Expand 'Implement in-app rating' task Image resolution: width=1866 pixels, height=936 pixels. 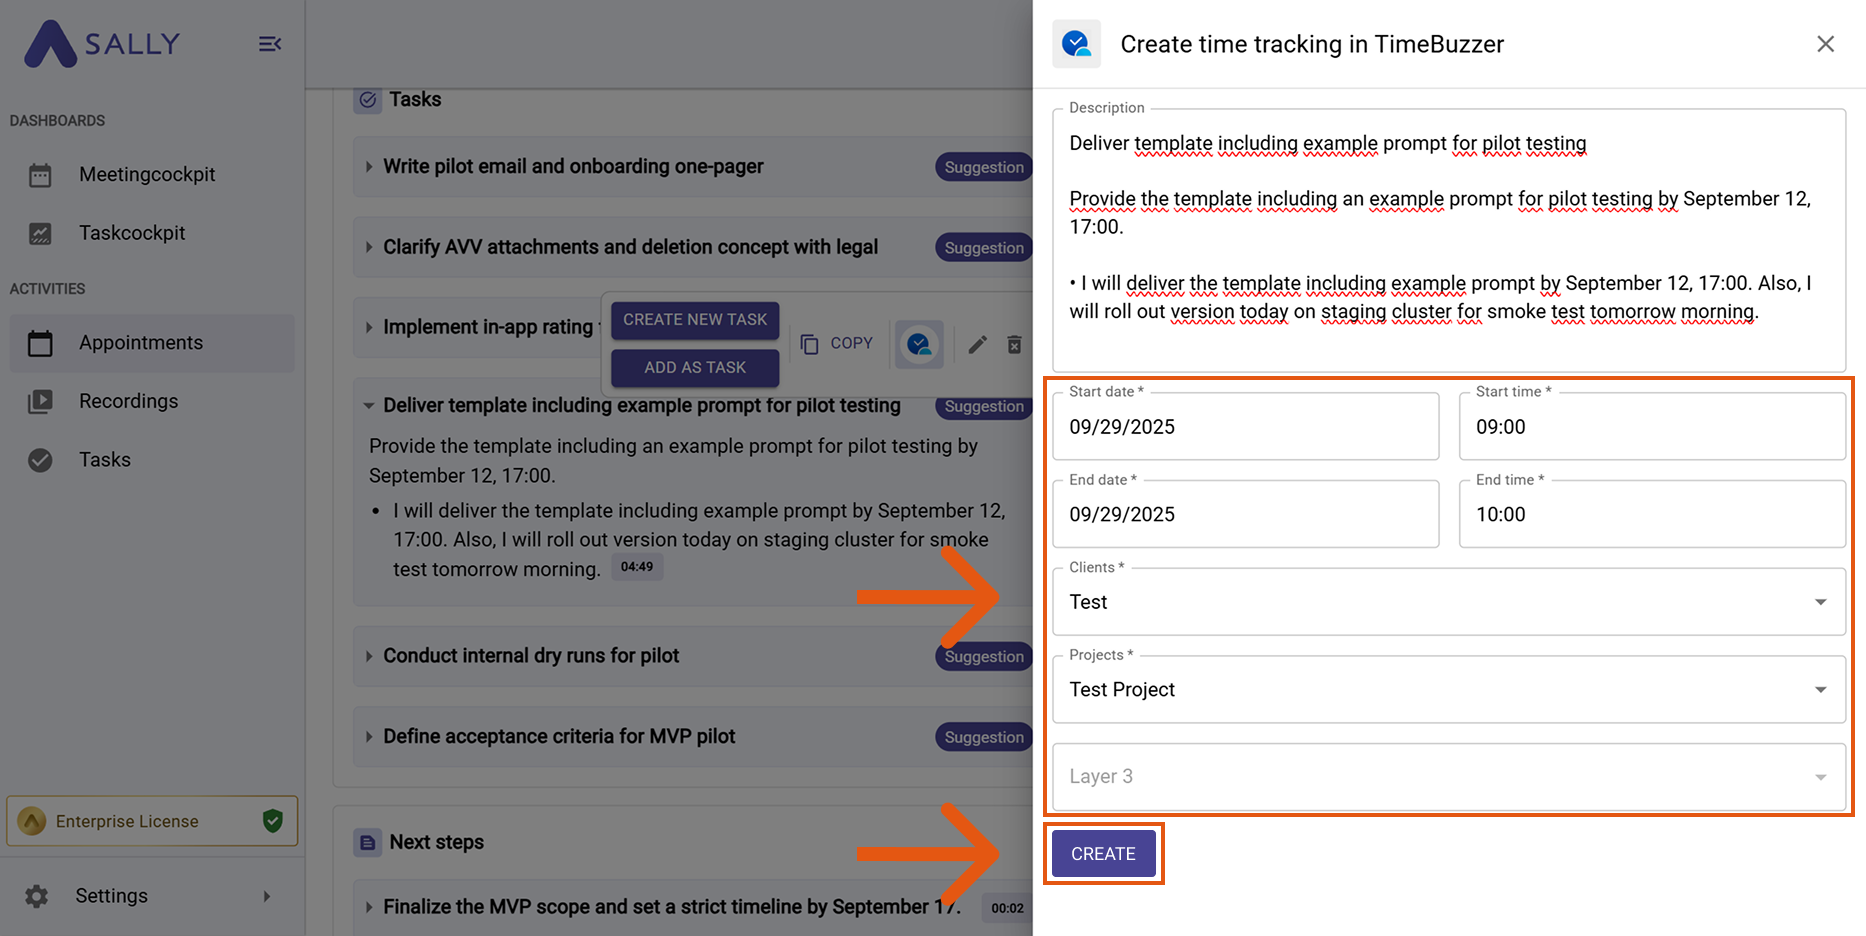(x=369, y=327)
